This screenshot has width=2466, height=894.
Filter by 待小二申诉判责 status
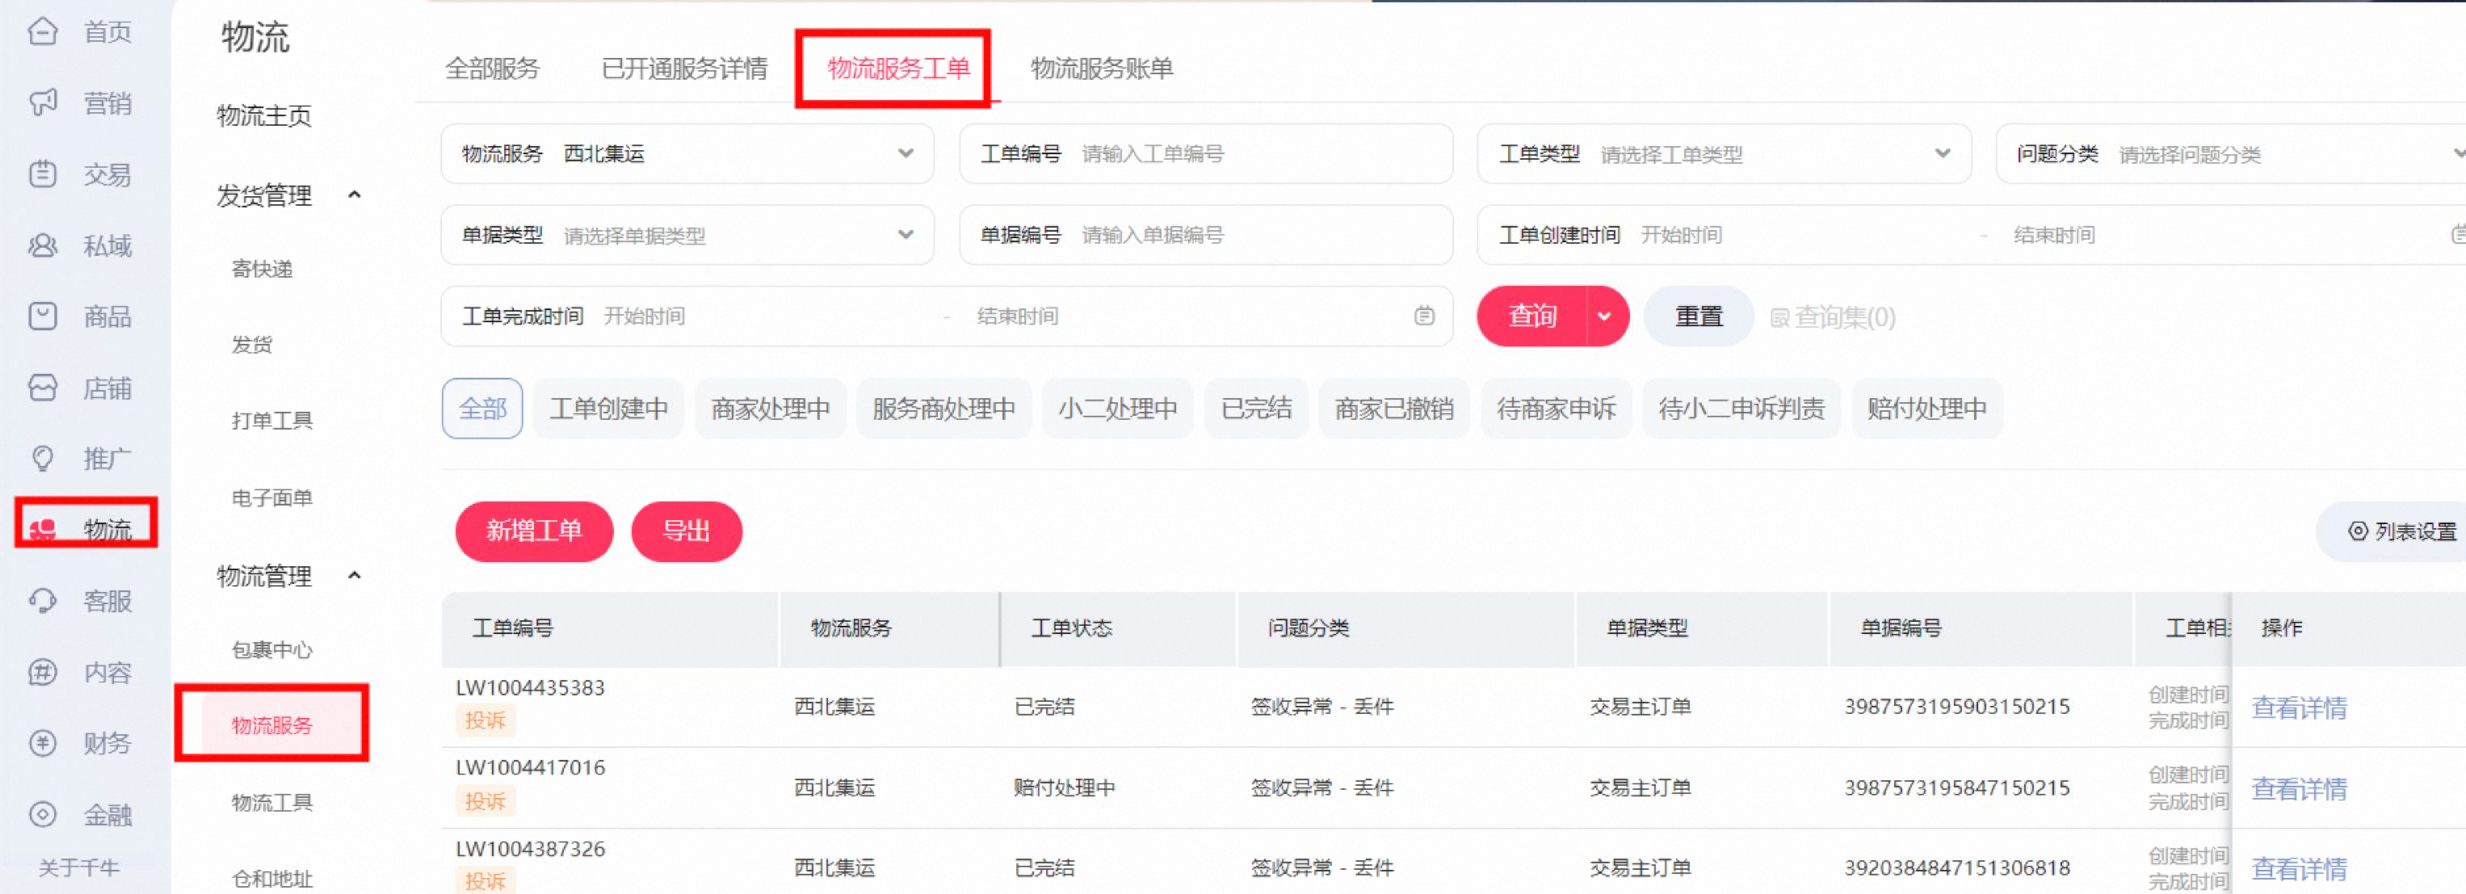point(1742,408)
